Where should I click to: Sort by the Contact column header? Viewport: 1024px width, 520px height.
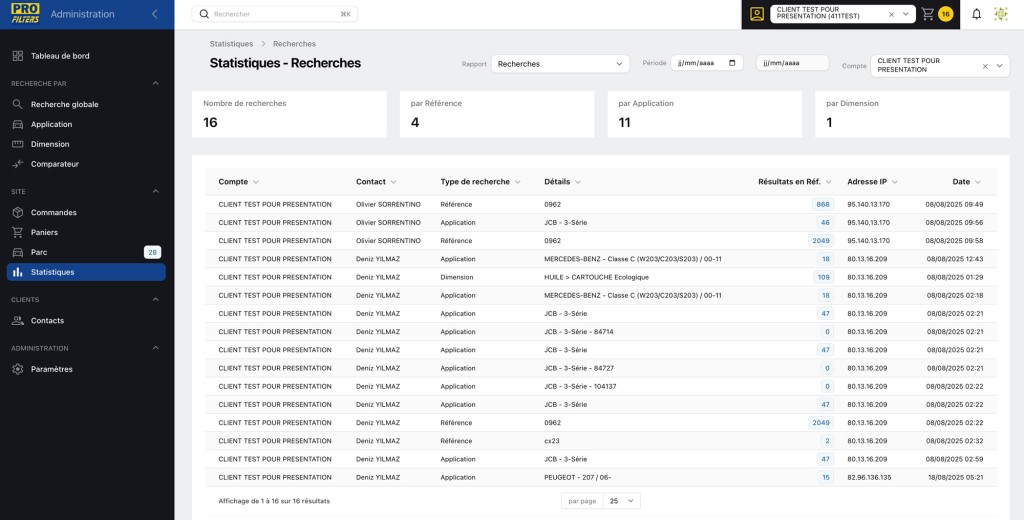(x=376, y=182)
